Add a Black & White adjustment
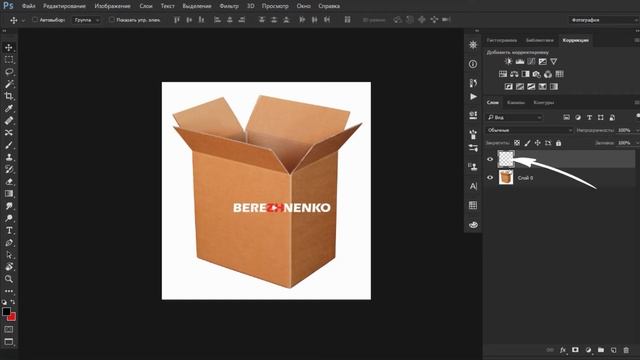 (x=525, y=74)
